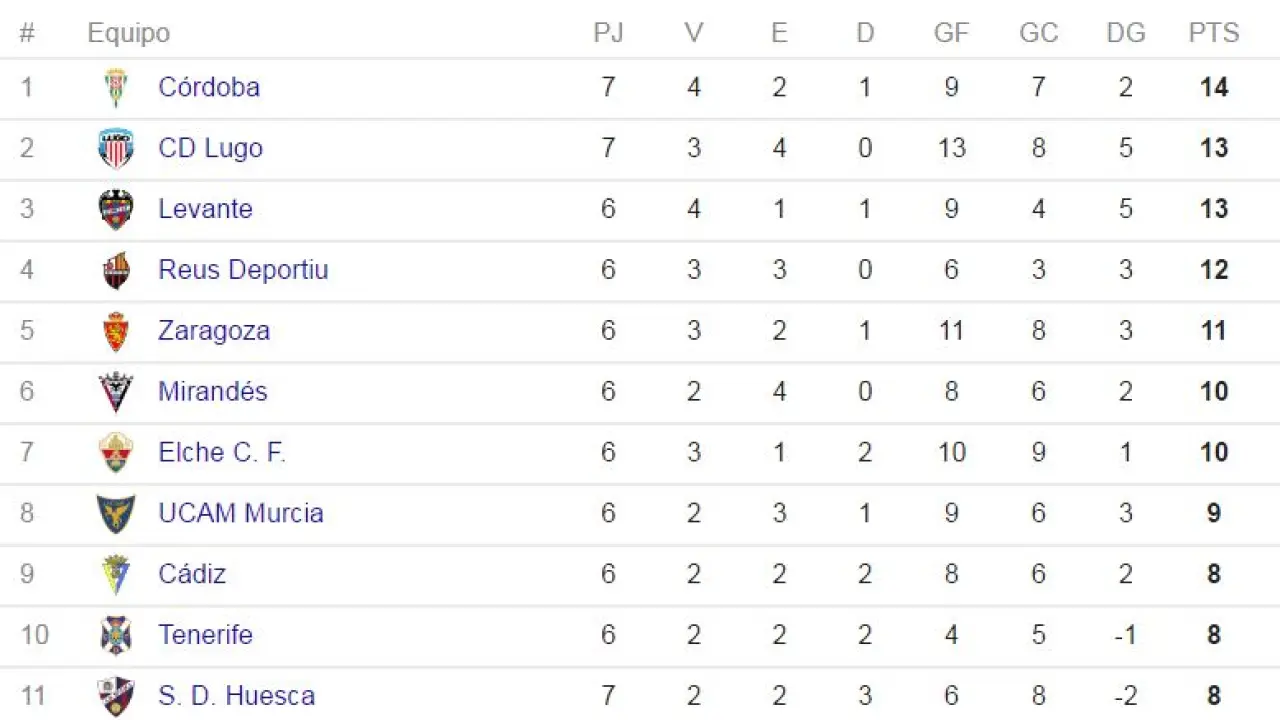
Task: Click the Reus Deportiu team badge
Action: [x=116, y=271]
